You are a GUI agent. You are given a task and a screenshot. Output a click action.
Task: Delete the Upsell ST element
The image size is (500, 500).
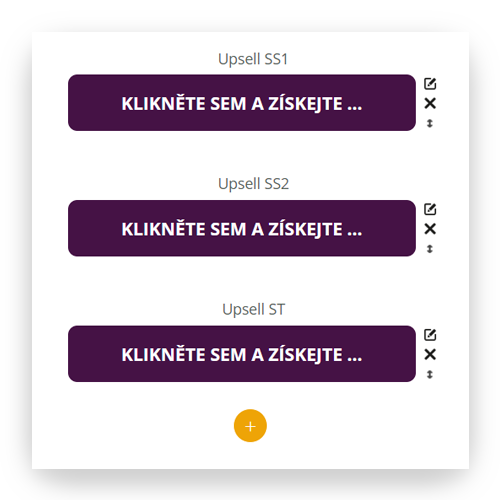[430, 354]
